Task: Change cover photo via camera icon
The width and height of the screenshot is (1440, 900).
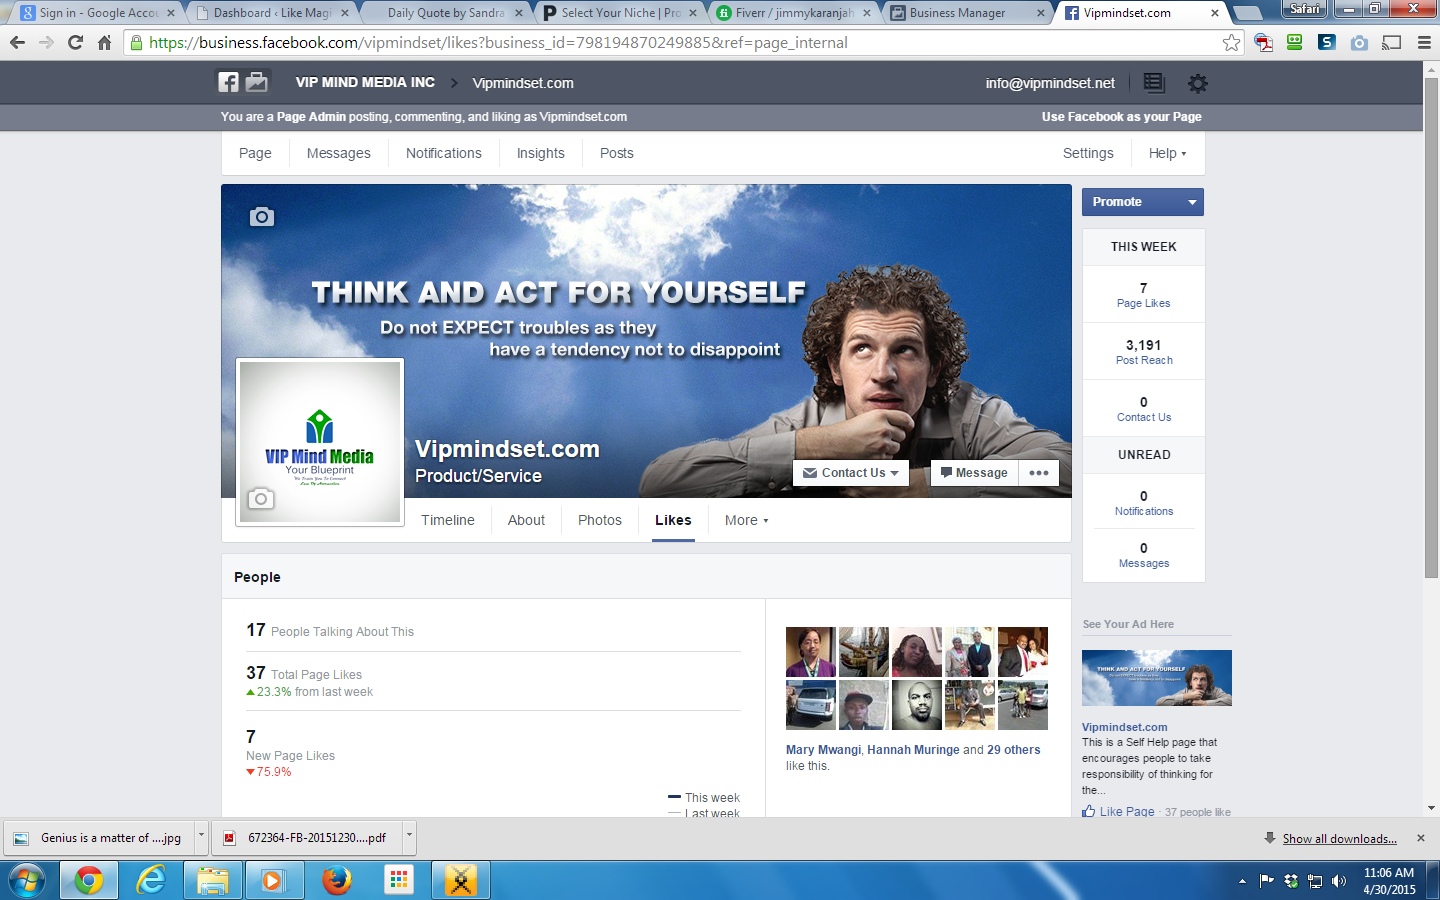Action: click(261, 216)
